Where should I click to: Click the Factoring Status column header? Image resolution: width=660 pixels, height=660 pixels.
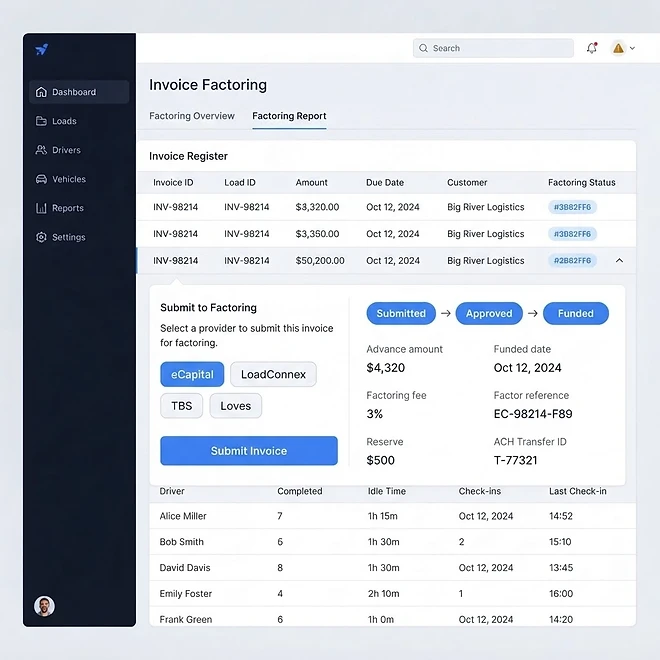(x=582, y=182)
